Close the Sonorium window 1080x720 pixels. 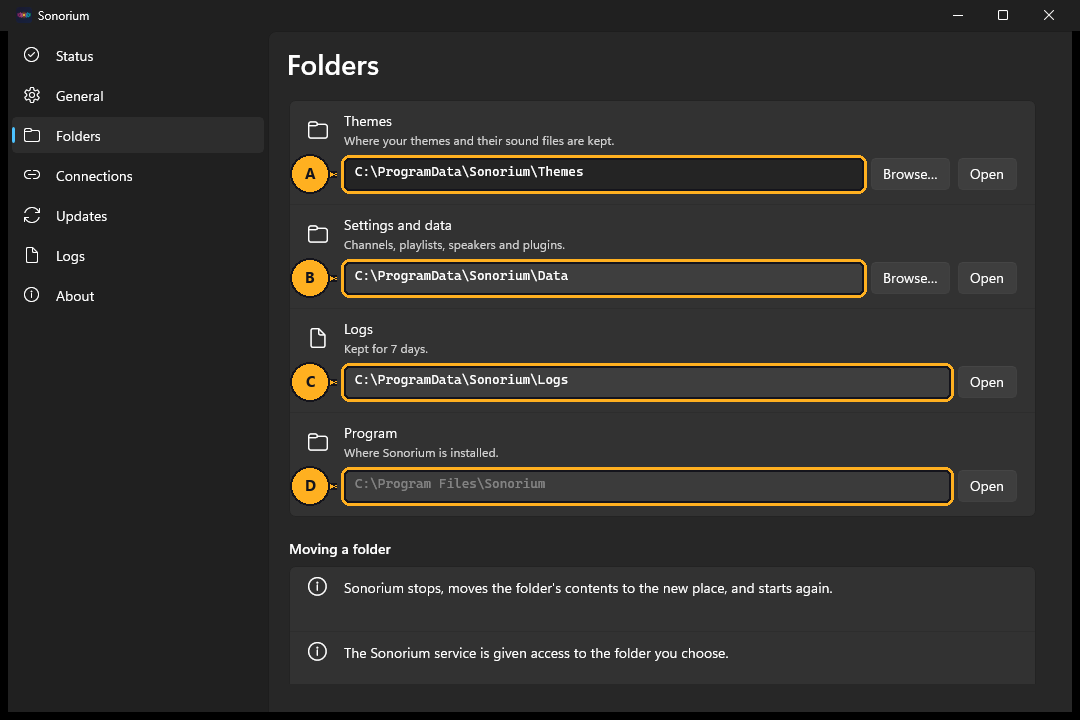click(x=1049, y=15)
